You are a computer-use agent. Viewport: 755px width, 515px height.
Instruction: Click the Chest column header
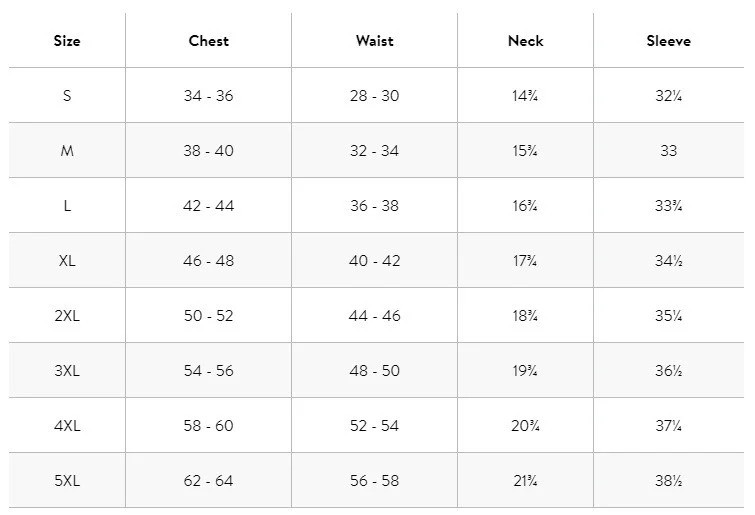(208, 41)
